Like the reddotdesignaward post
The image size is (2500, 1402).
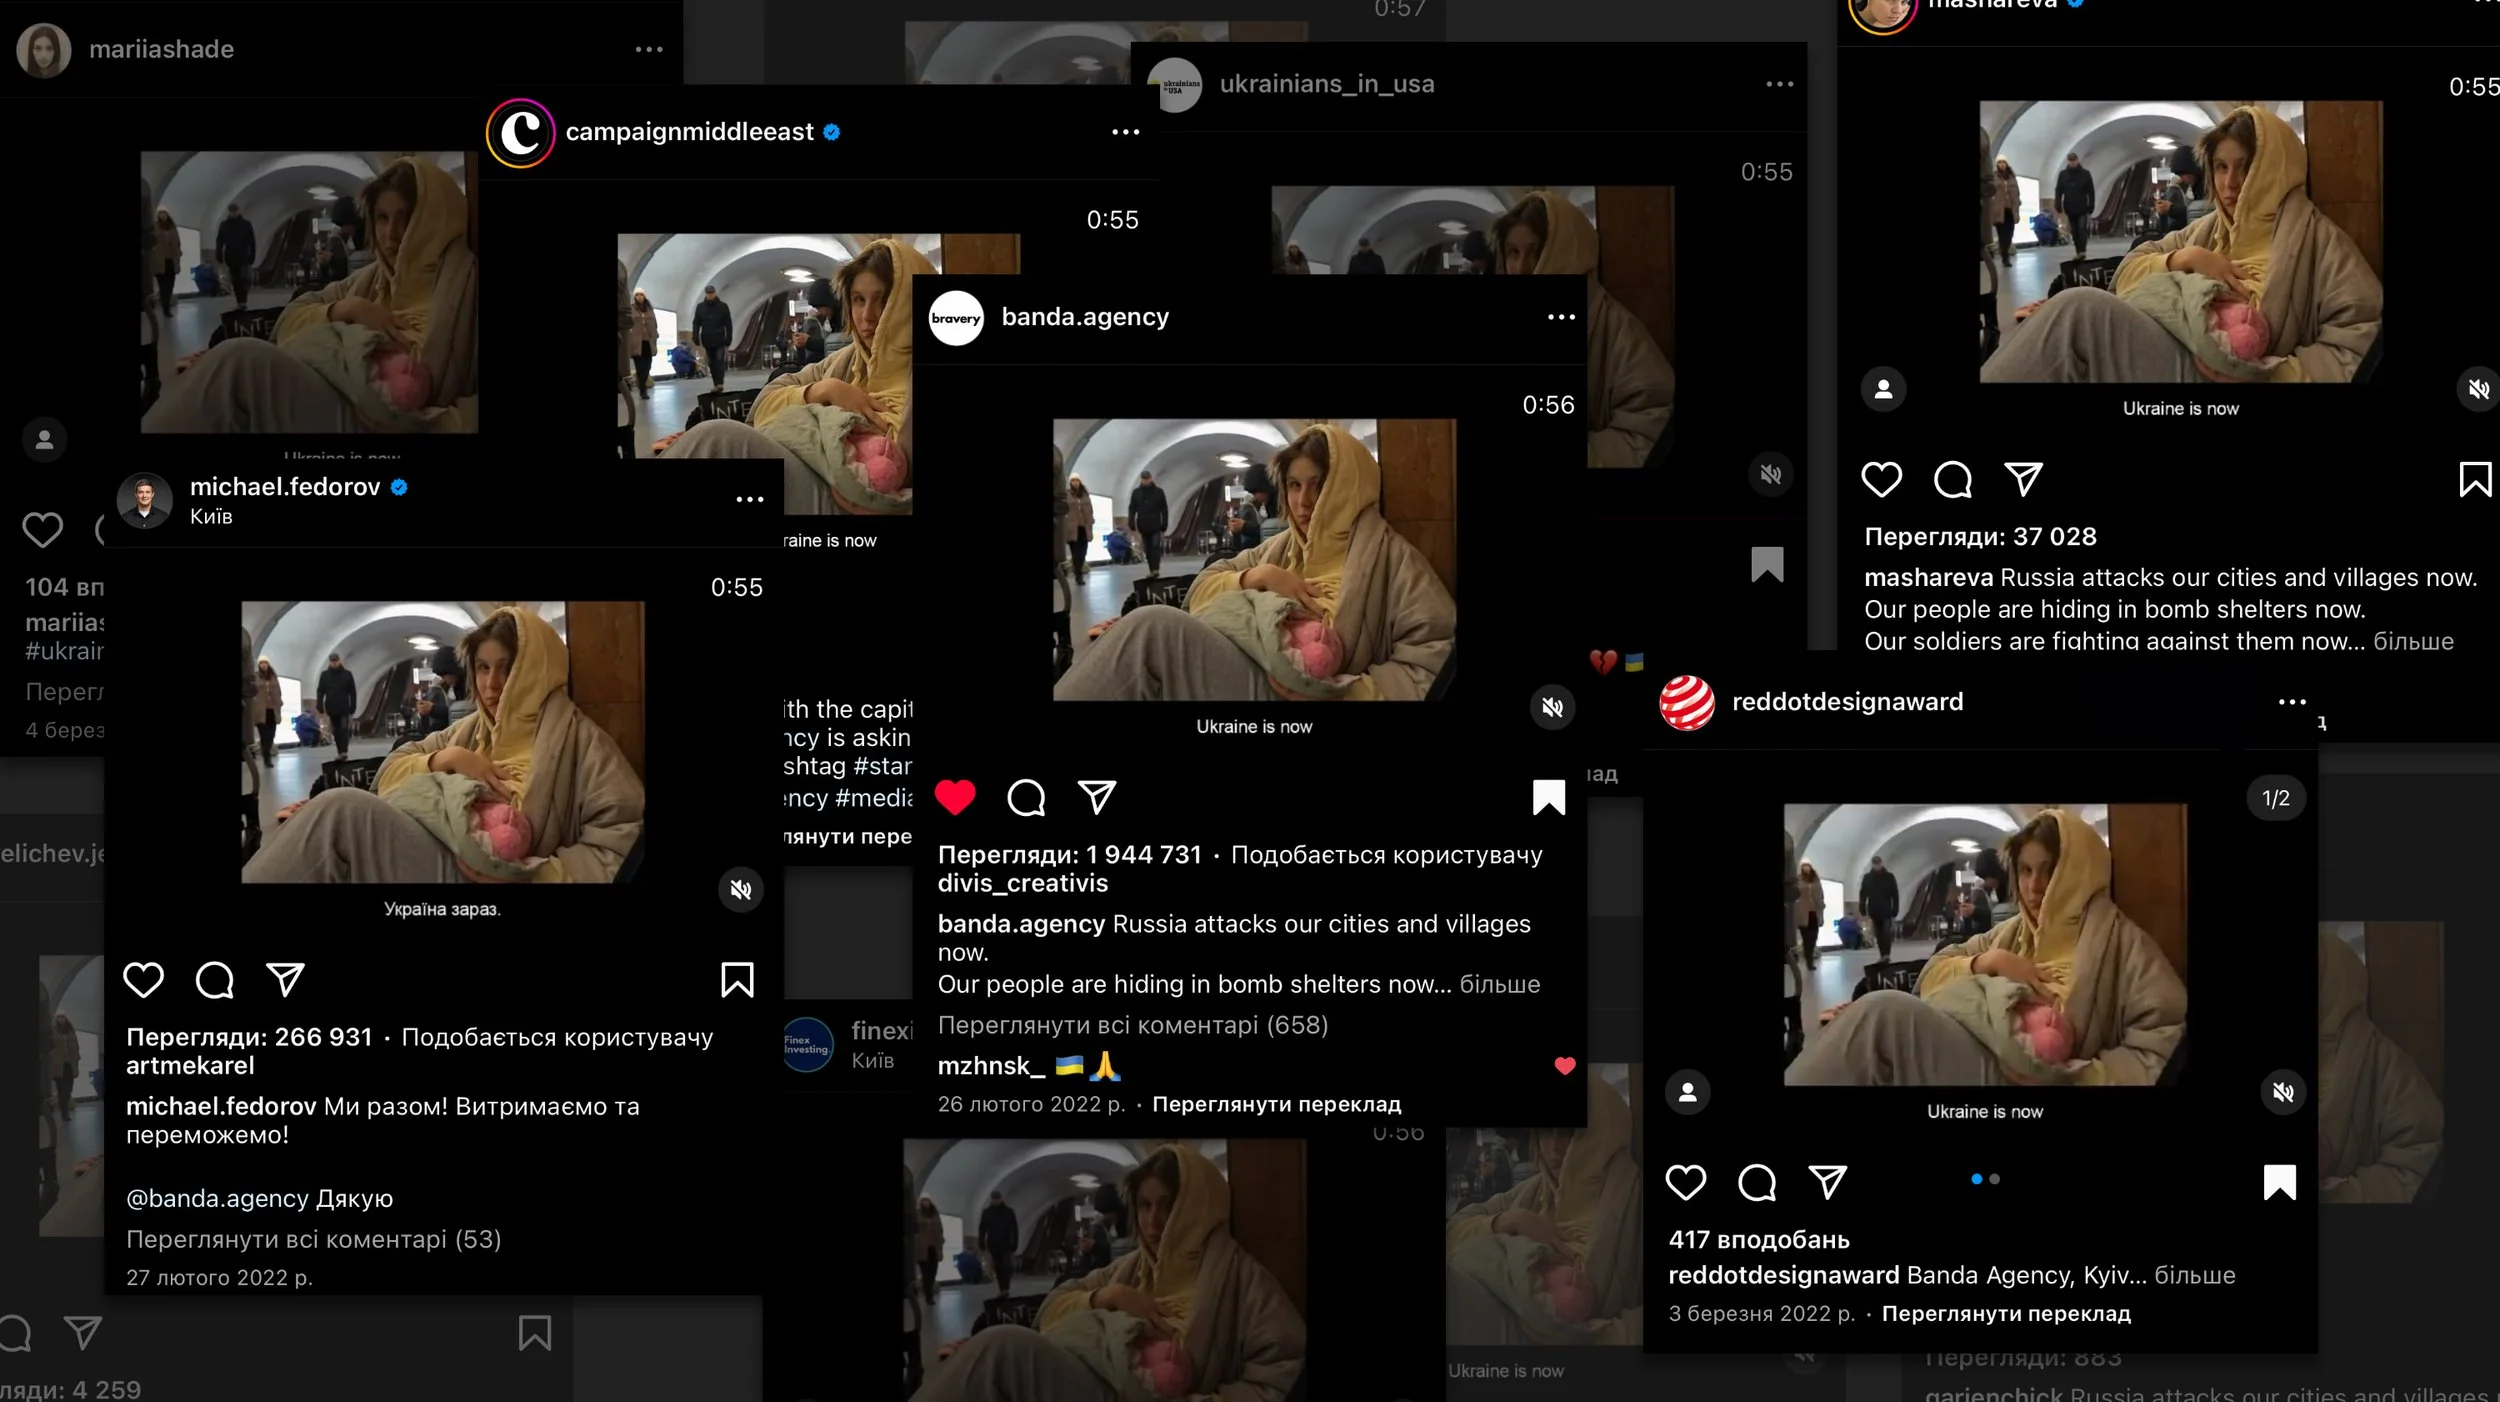point(1686,1182)
